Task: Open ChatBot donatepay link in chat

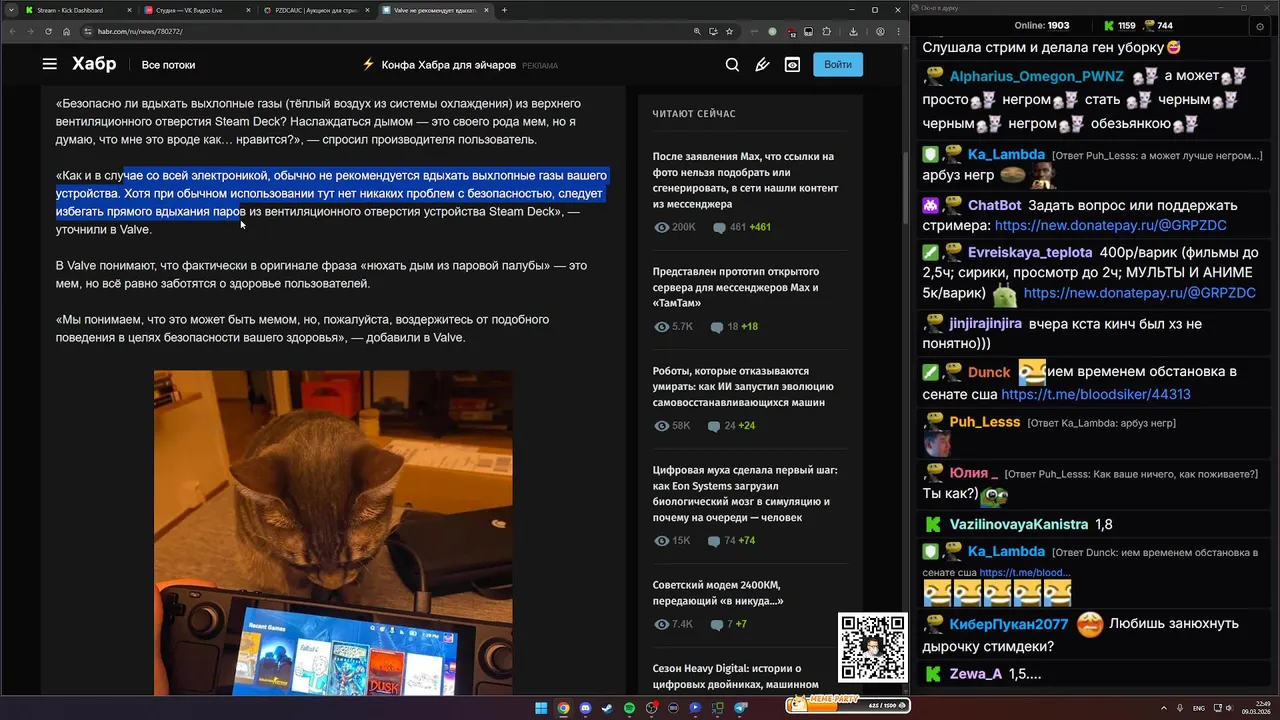Action: point(1110,226)
